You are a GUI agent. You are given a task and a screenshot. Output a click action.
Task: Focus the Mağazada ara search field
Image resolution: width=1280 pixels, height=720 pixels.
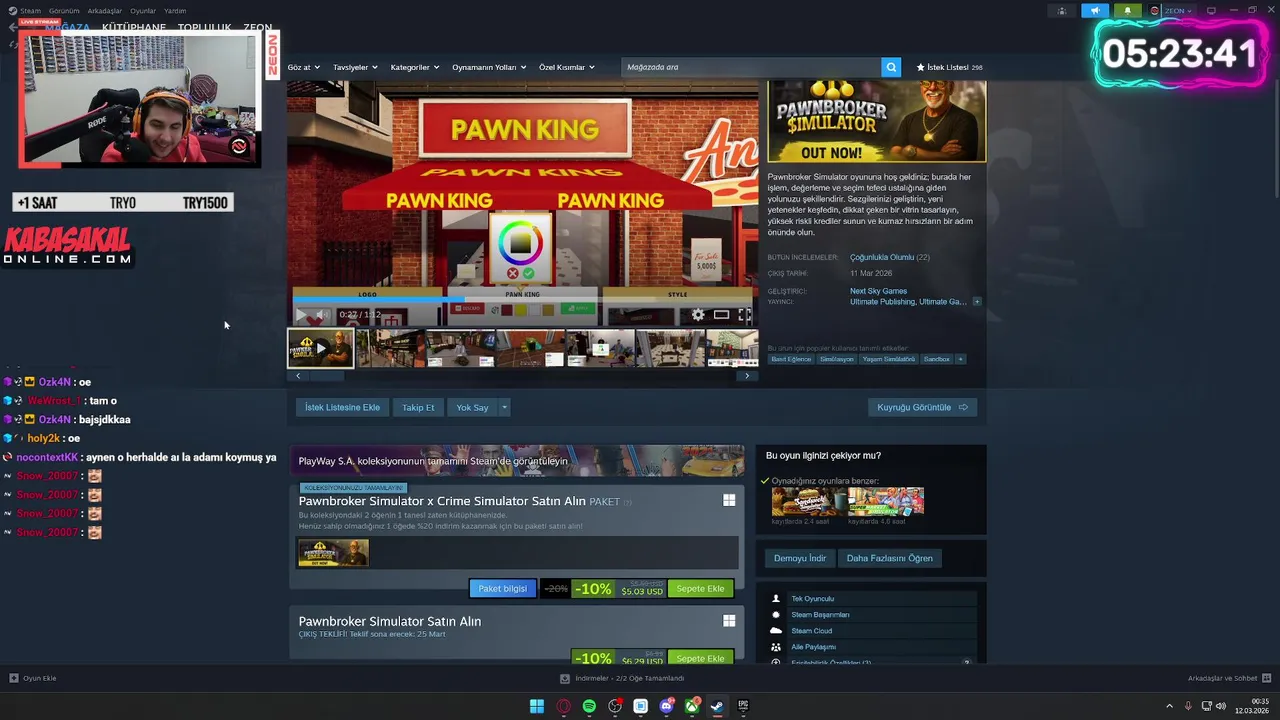coord(751,67)
